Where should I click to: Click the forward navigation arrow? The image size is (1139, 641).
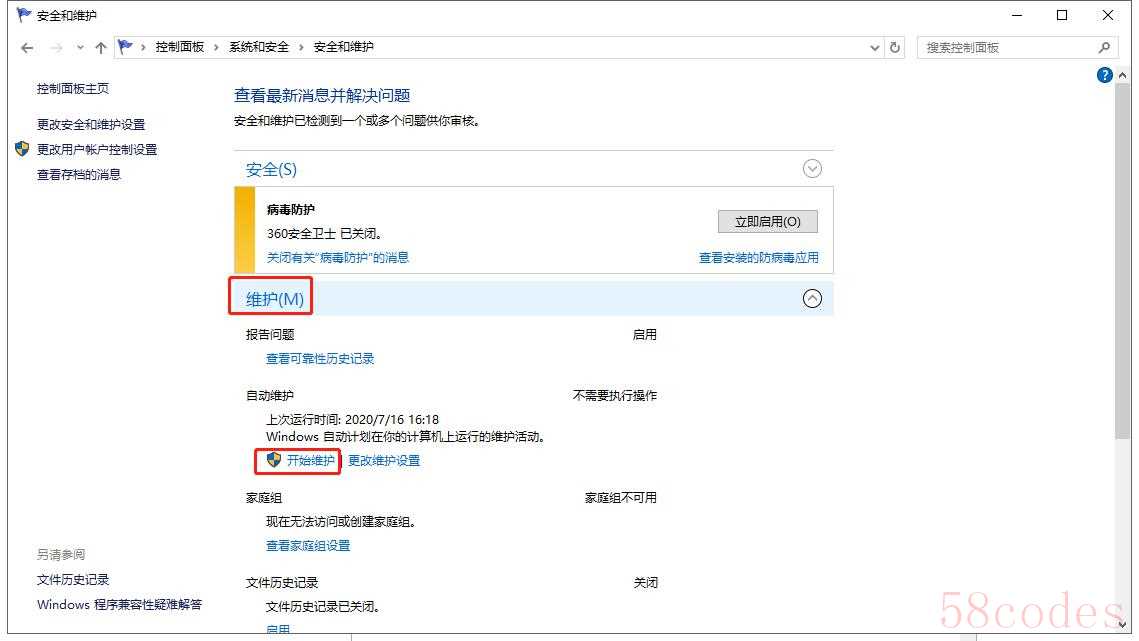pos(56,48)
